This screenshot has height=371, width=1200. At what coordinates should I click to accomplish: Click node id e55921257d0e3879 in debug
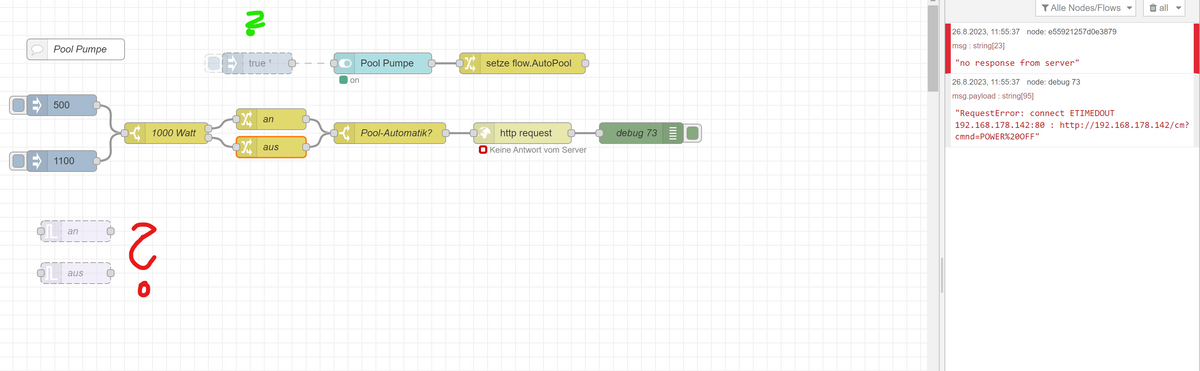1071,32
